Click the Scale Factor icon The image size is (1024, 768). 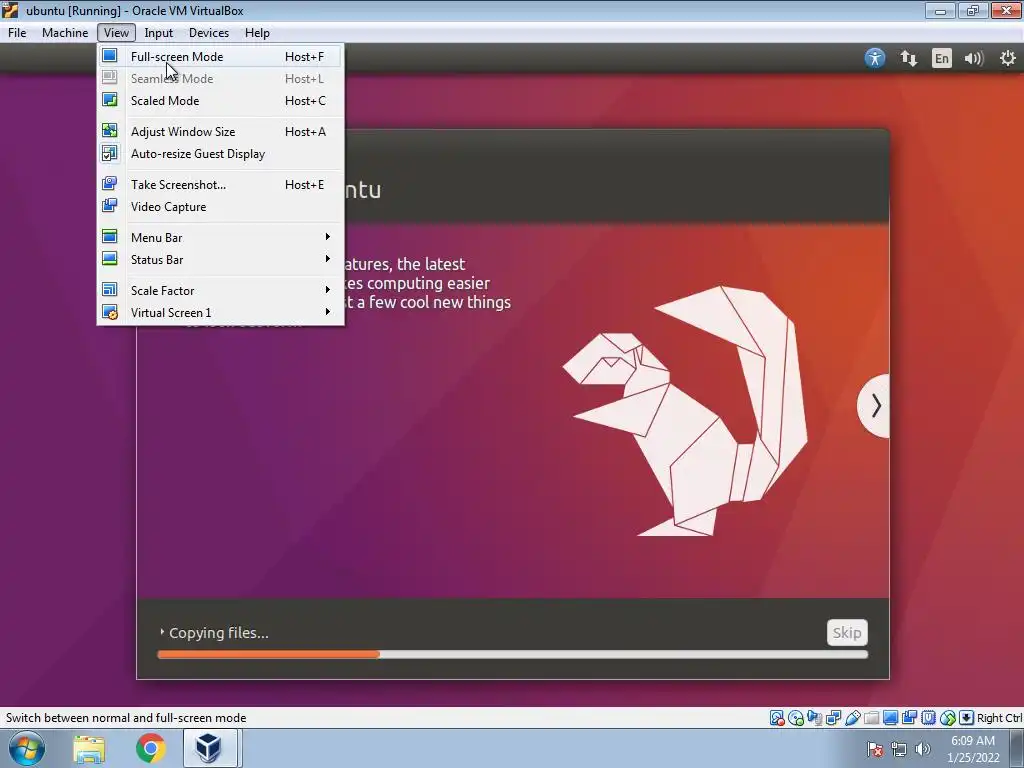click(x=110, y=289)
